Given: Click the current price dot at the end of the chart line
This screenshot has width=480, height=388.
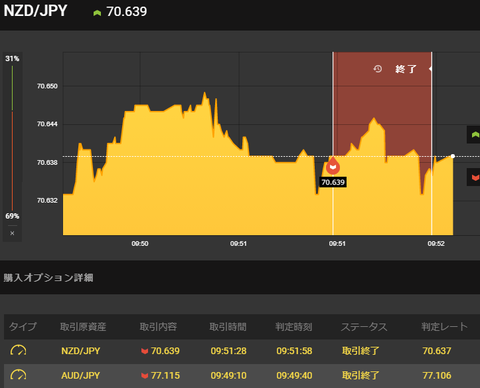Looking at the screenshot, I should [453, 156].
